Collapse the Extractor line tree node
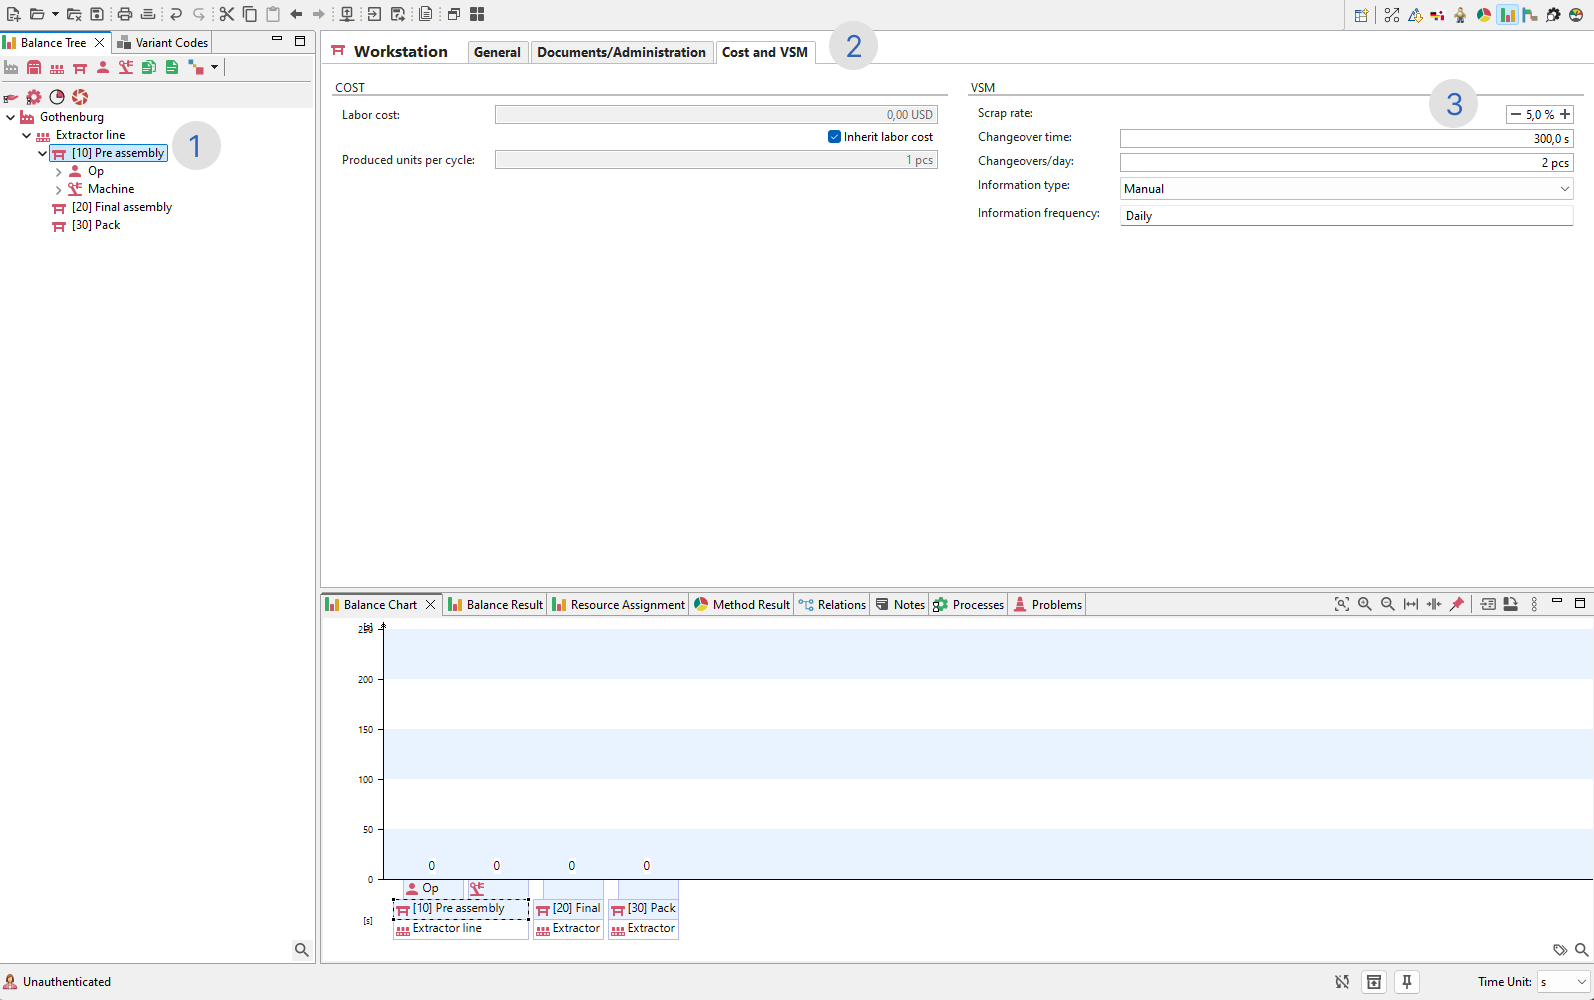 tap(27, 135)
